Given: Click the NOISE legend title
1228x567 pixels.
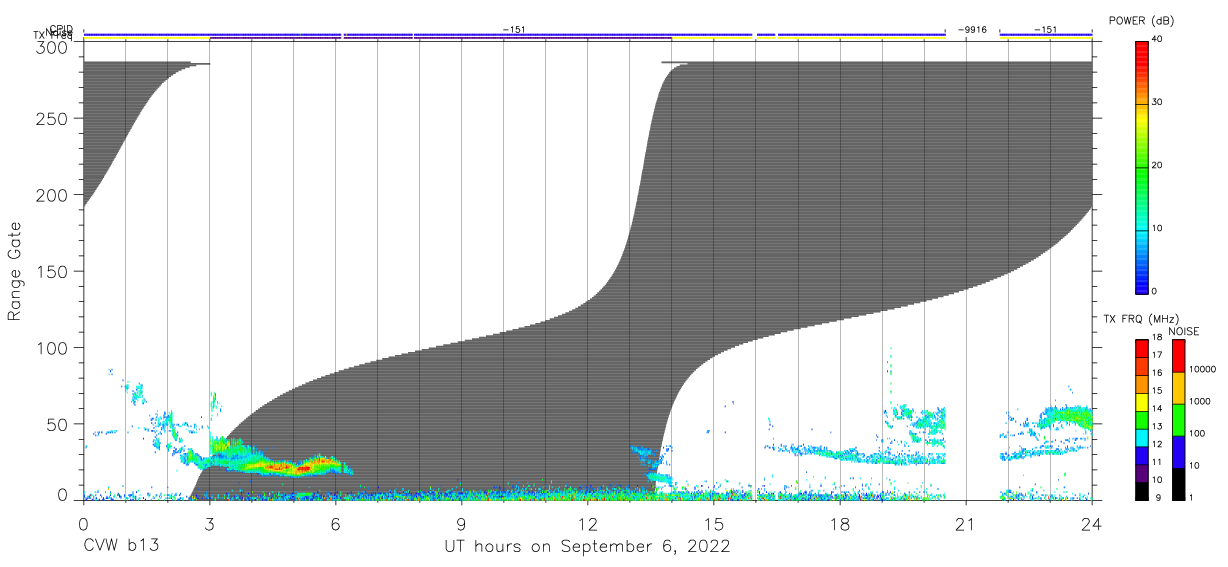Looking at the screenshot, I should pos(1183,331).
